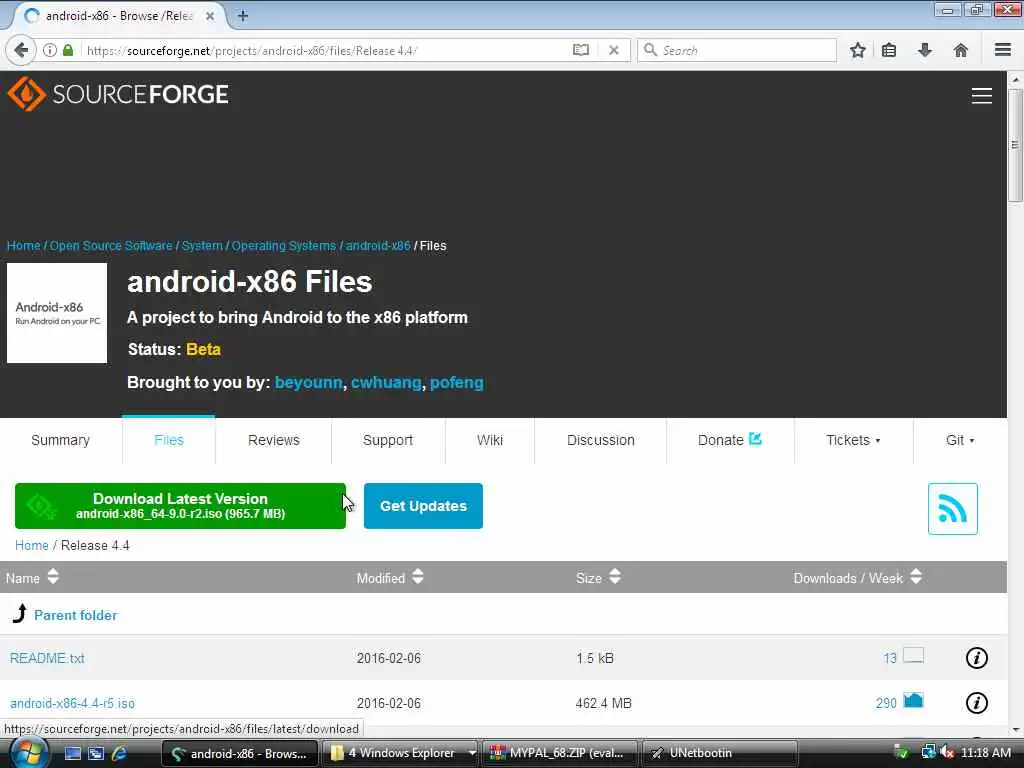Open the browser hamburger menu

coord(1002,50)
